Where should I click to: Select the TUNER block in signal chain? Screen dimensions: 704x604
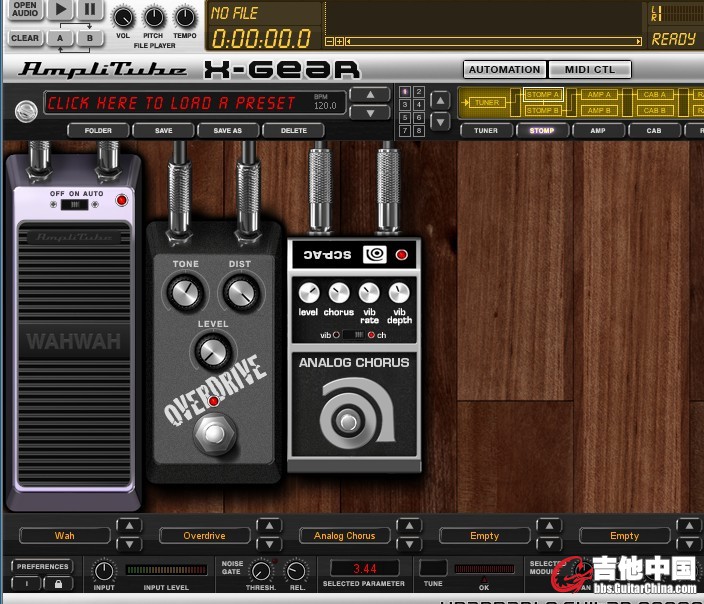487,103
